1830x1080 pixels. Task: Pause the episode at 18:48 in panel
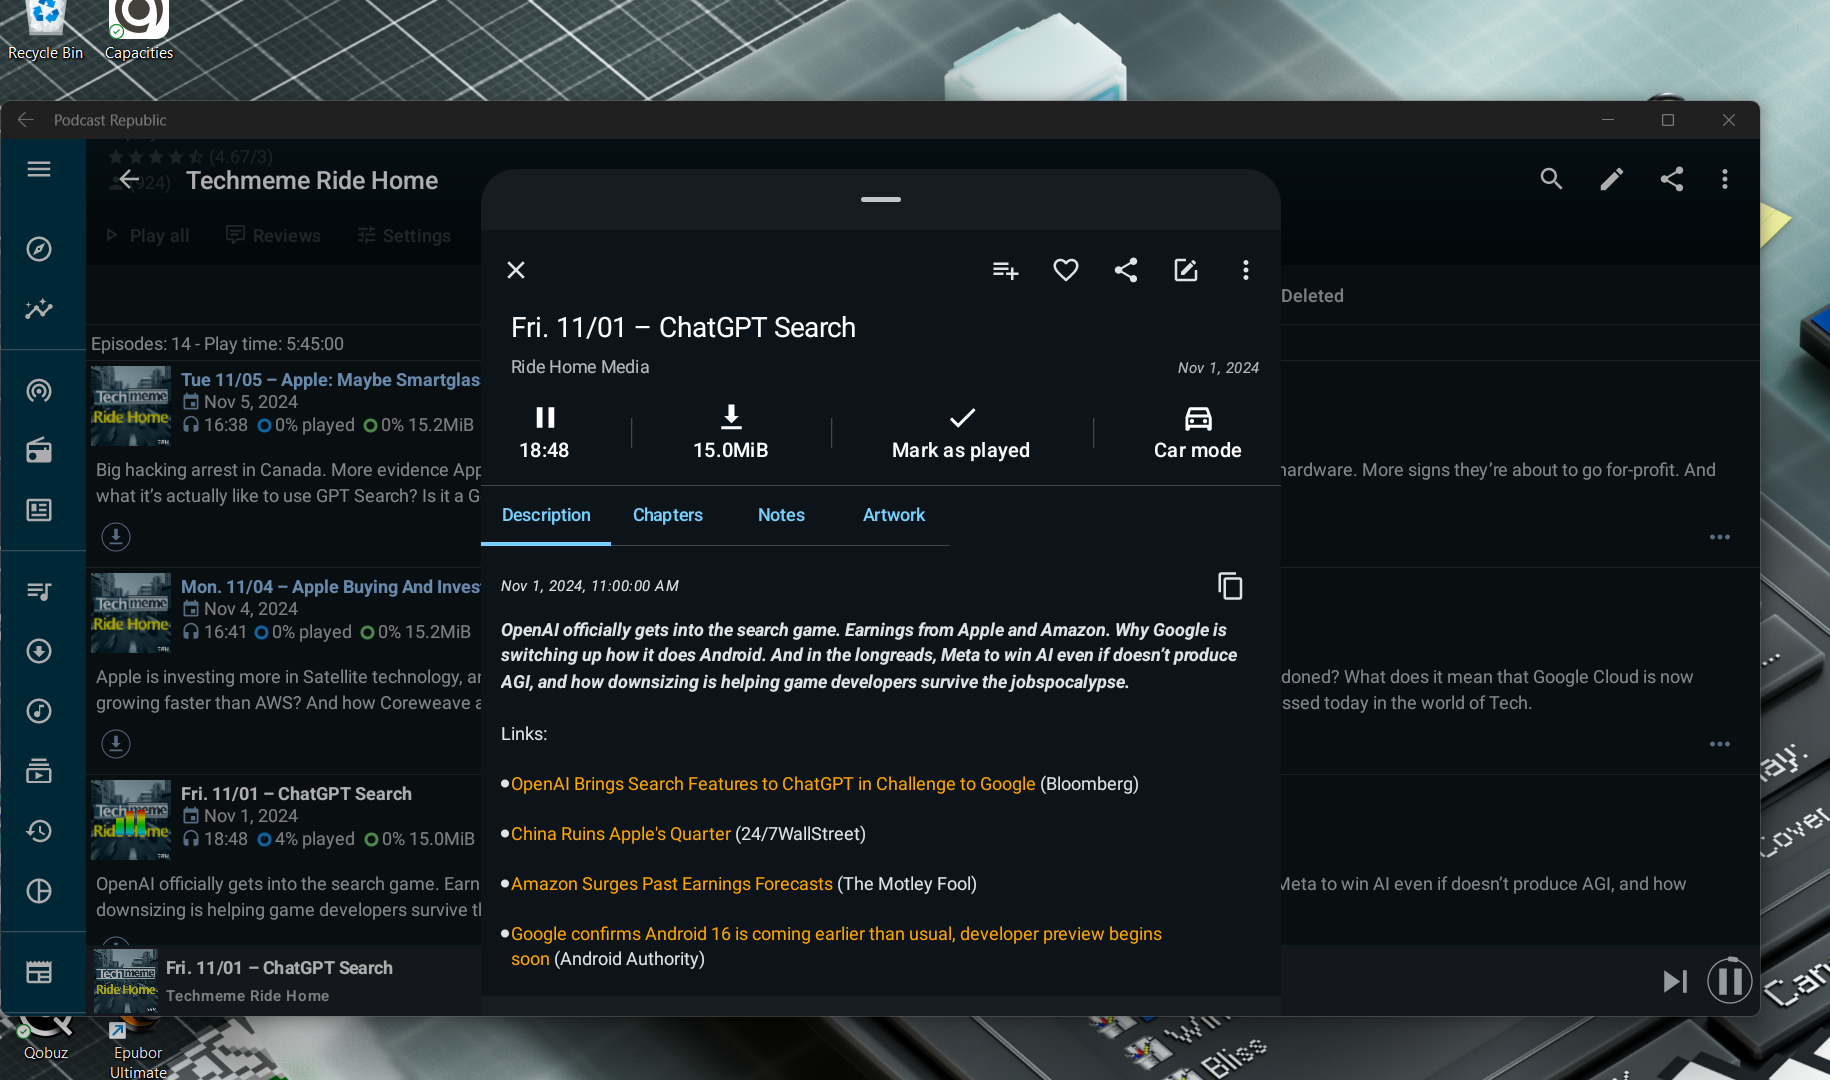(545, 432)
